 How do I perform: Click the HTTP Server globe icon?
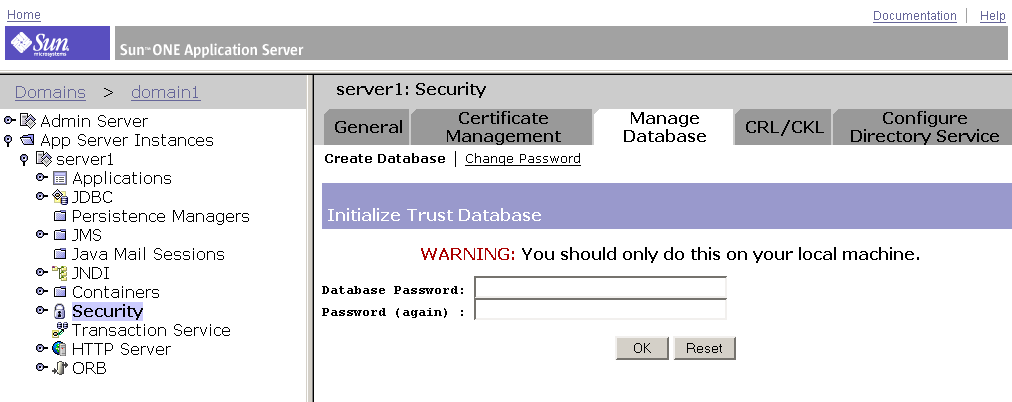click(x=59, y=349)
